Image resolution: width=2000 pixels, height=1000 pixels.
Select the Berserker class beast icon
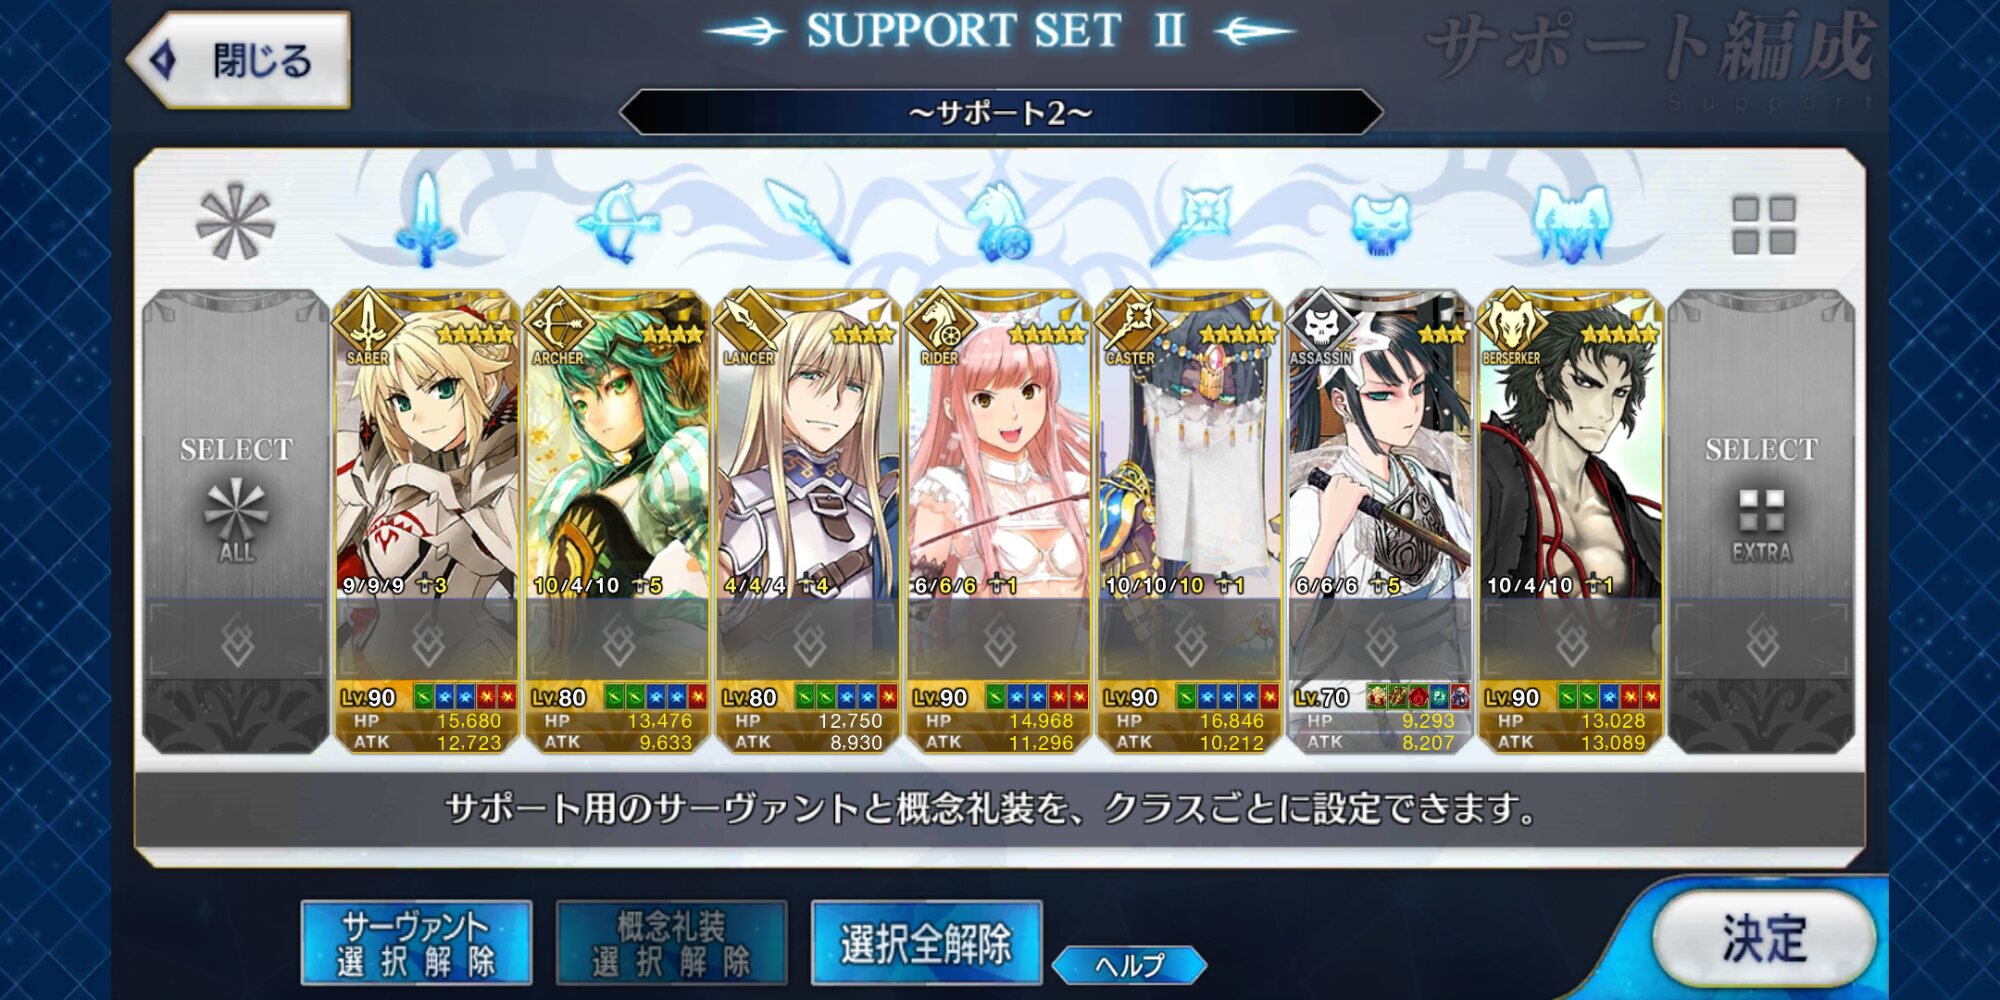click(x=1572, y=221)
